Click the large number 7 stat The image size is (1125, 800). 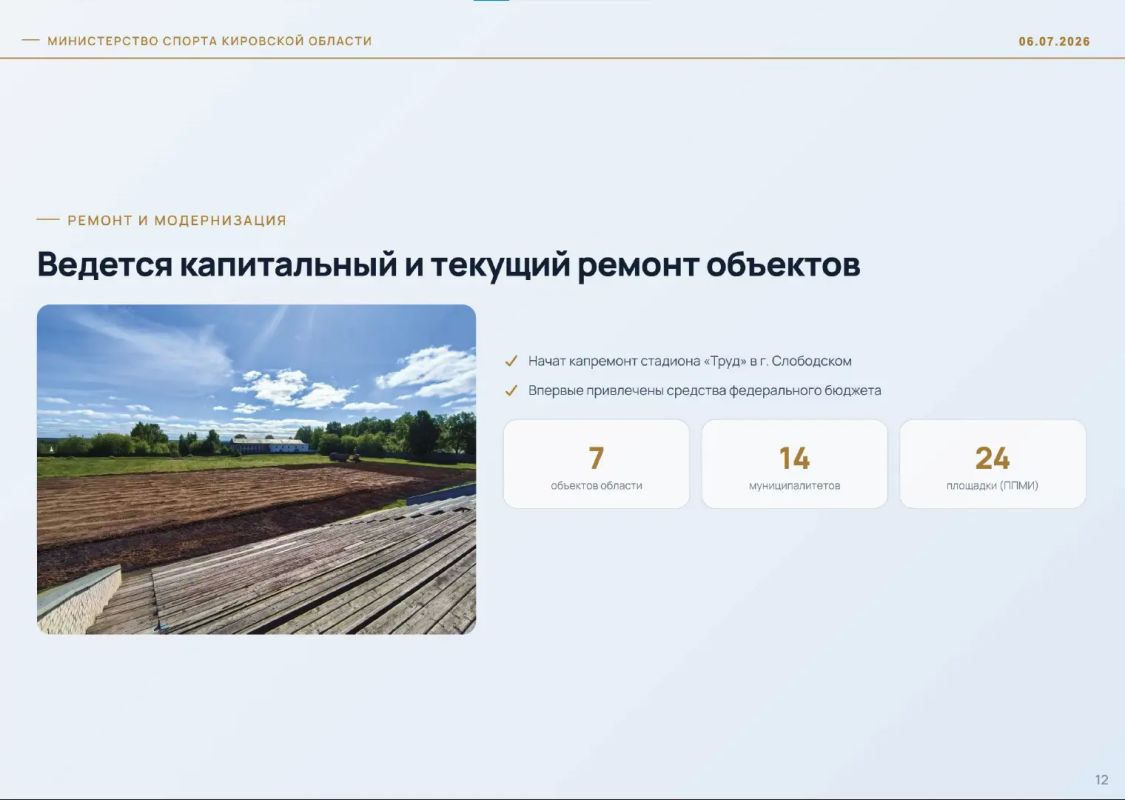pos(596,458)
